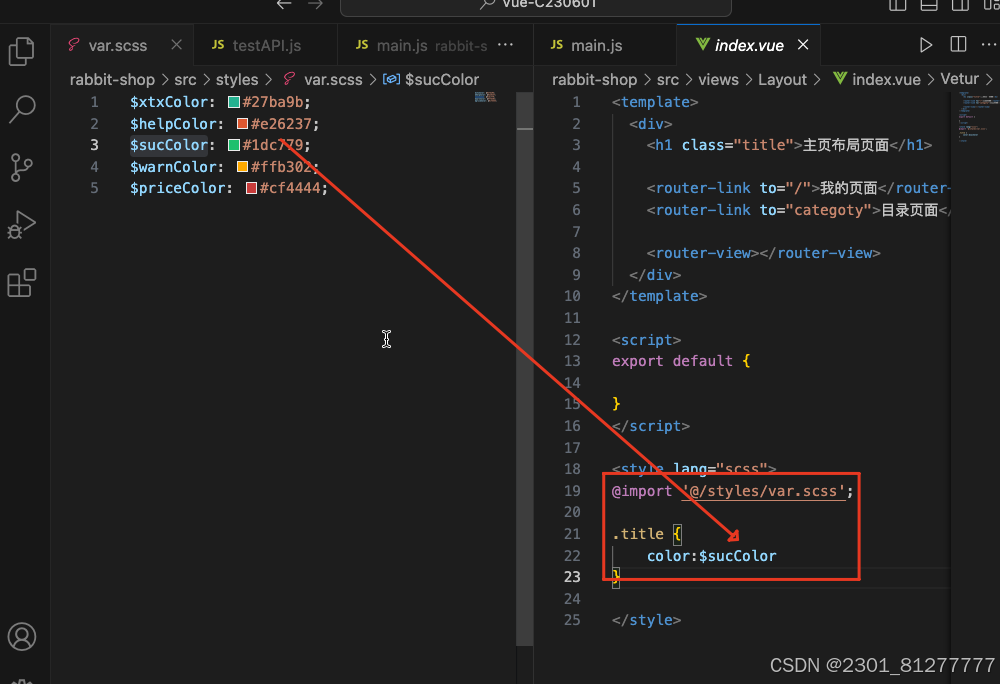The height and width of the screenshot is (684, 1000).
Task: Run the file with the play icon
Action: tap(925, 45)
